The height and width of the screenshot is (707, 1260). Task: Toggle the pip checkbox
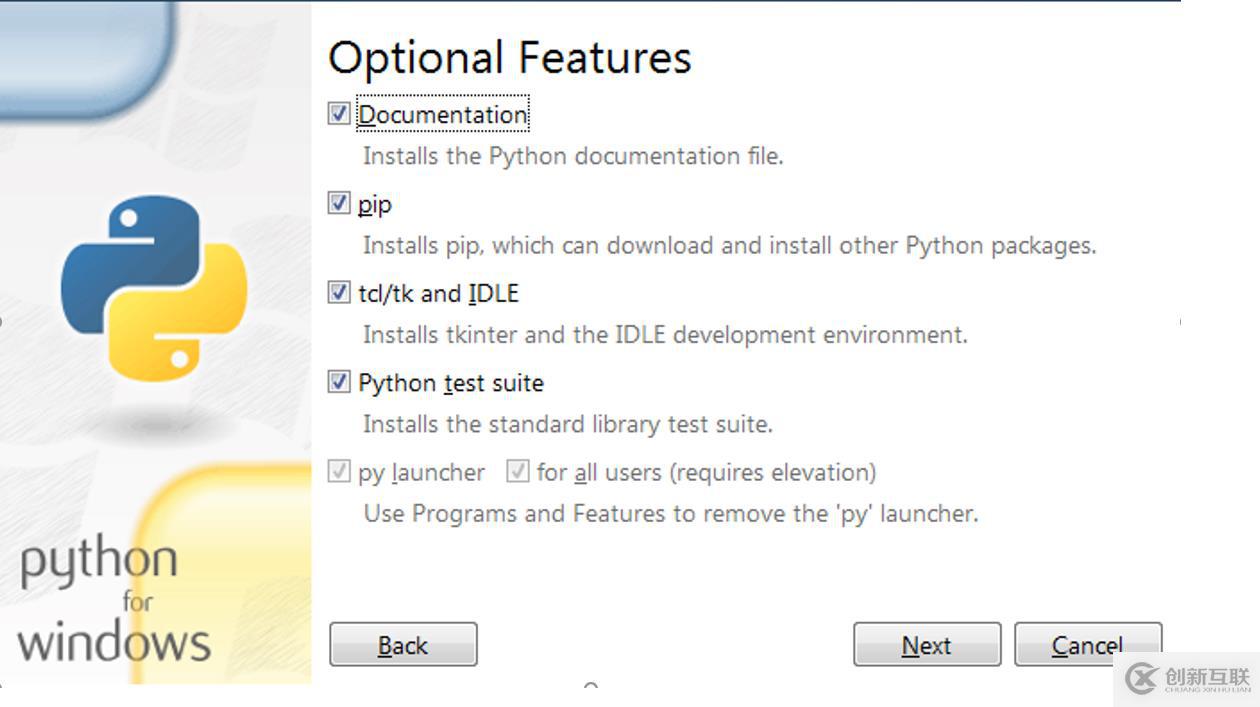pyautogui.click(x=339, y=203)
